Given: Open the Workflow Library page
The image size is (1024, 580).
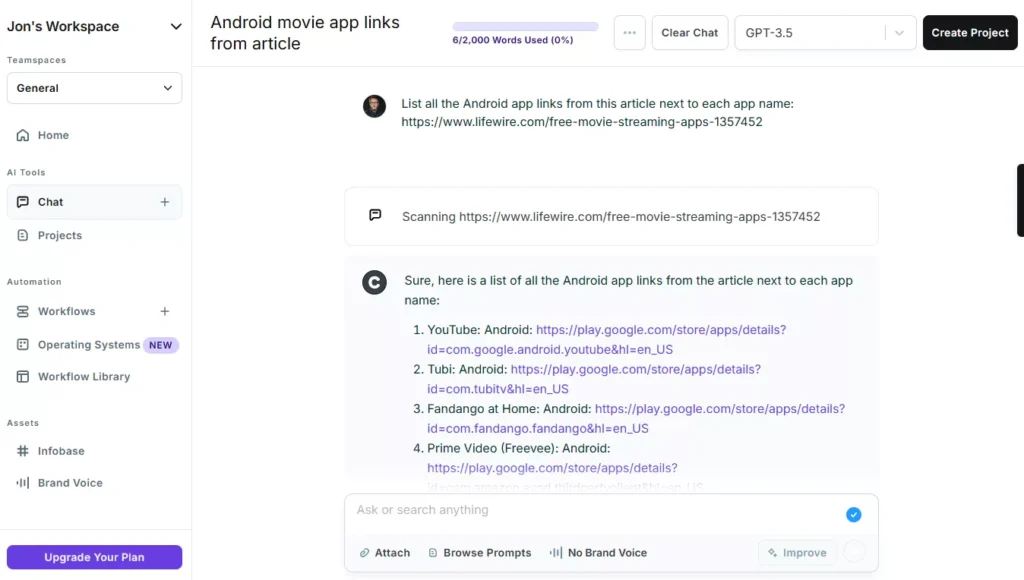Looking at the screenshot, I should coord(83,377).
